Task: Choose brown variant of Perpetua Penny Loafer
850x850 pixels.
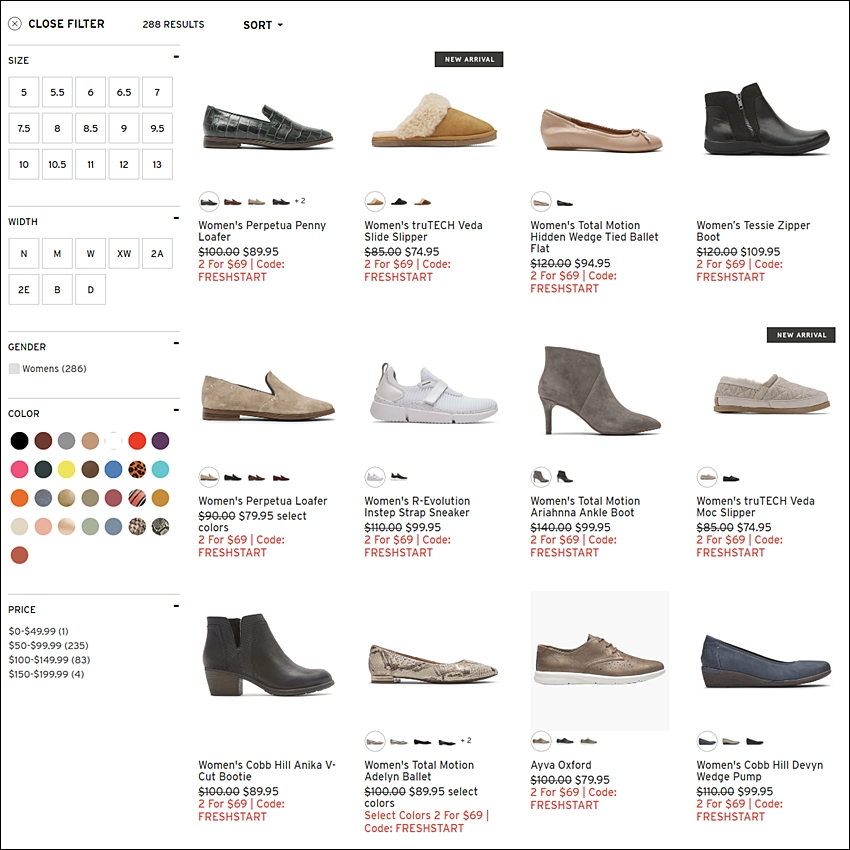Action: (233, 202)
